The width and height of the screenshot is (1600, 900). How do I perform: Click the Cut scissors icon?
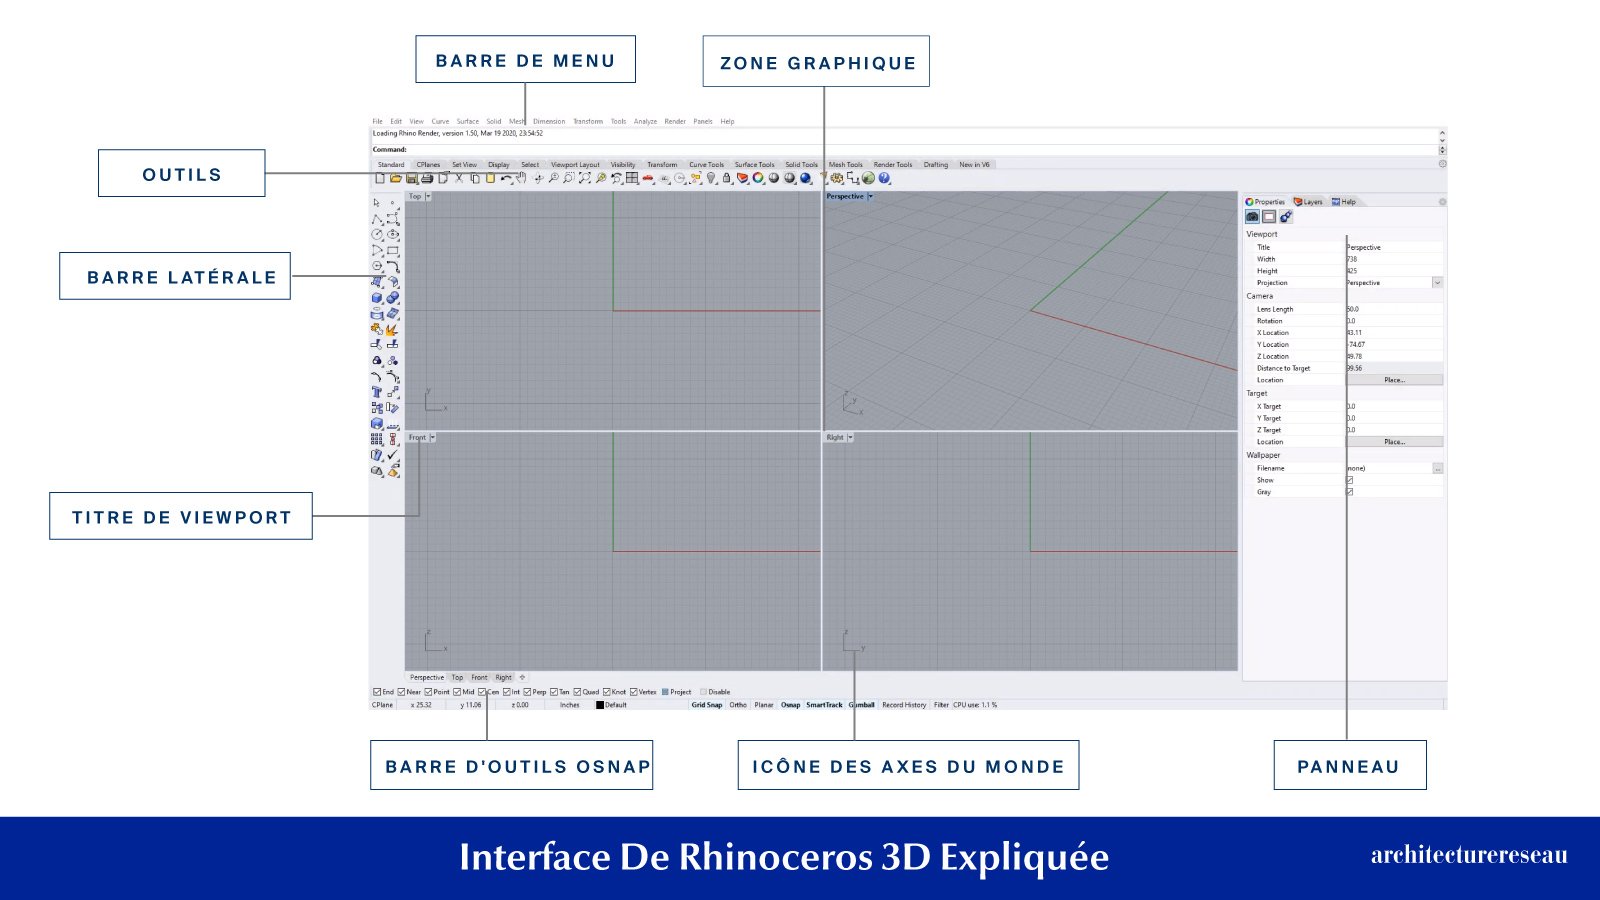(459, 179)
